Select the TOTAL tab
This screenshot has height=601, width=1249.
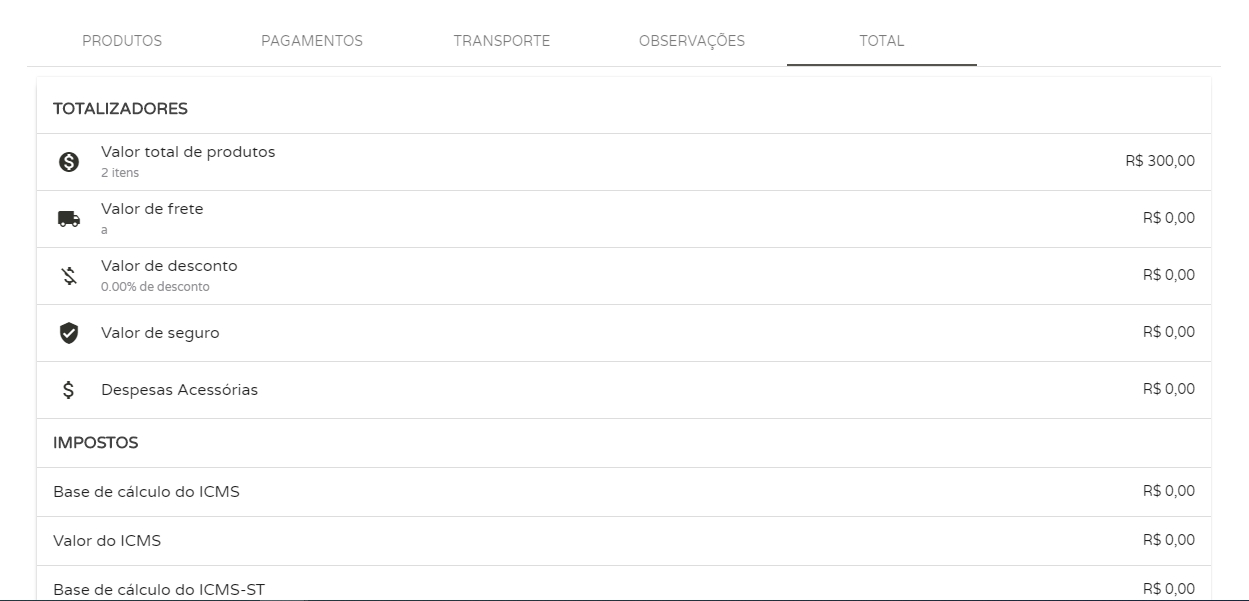point(881,41)
